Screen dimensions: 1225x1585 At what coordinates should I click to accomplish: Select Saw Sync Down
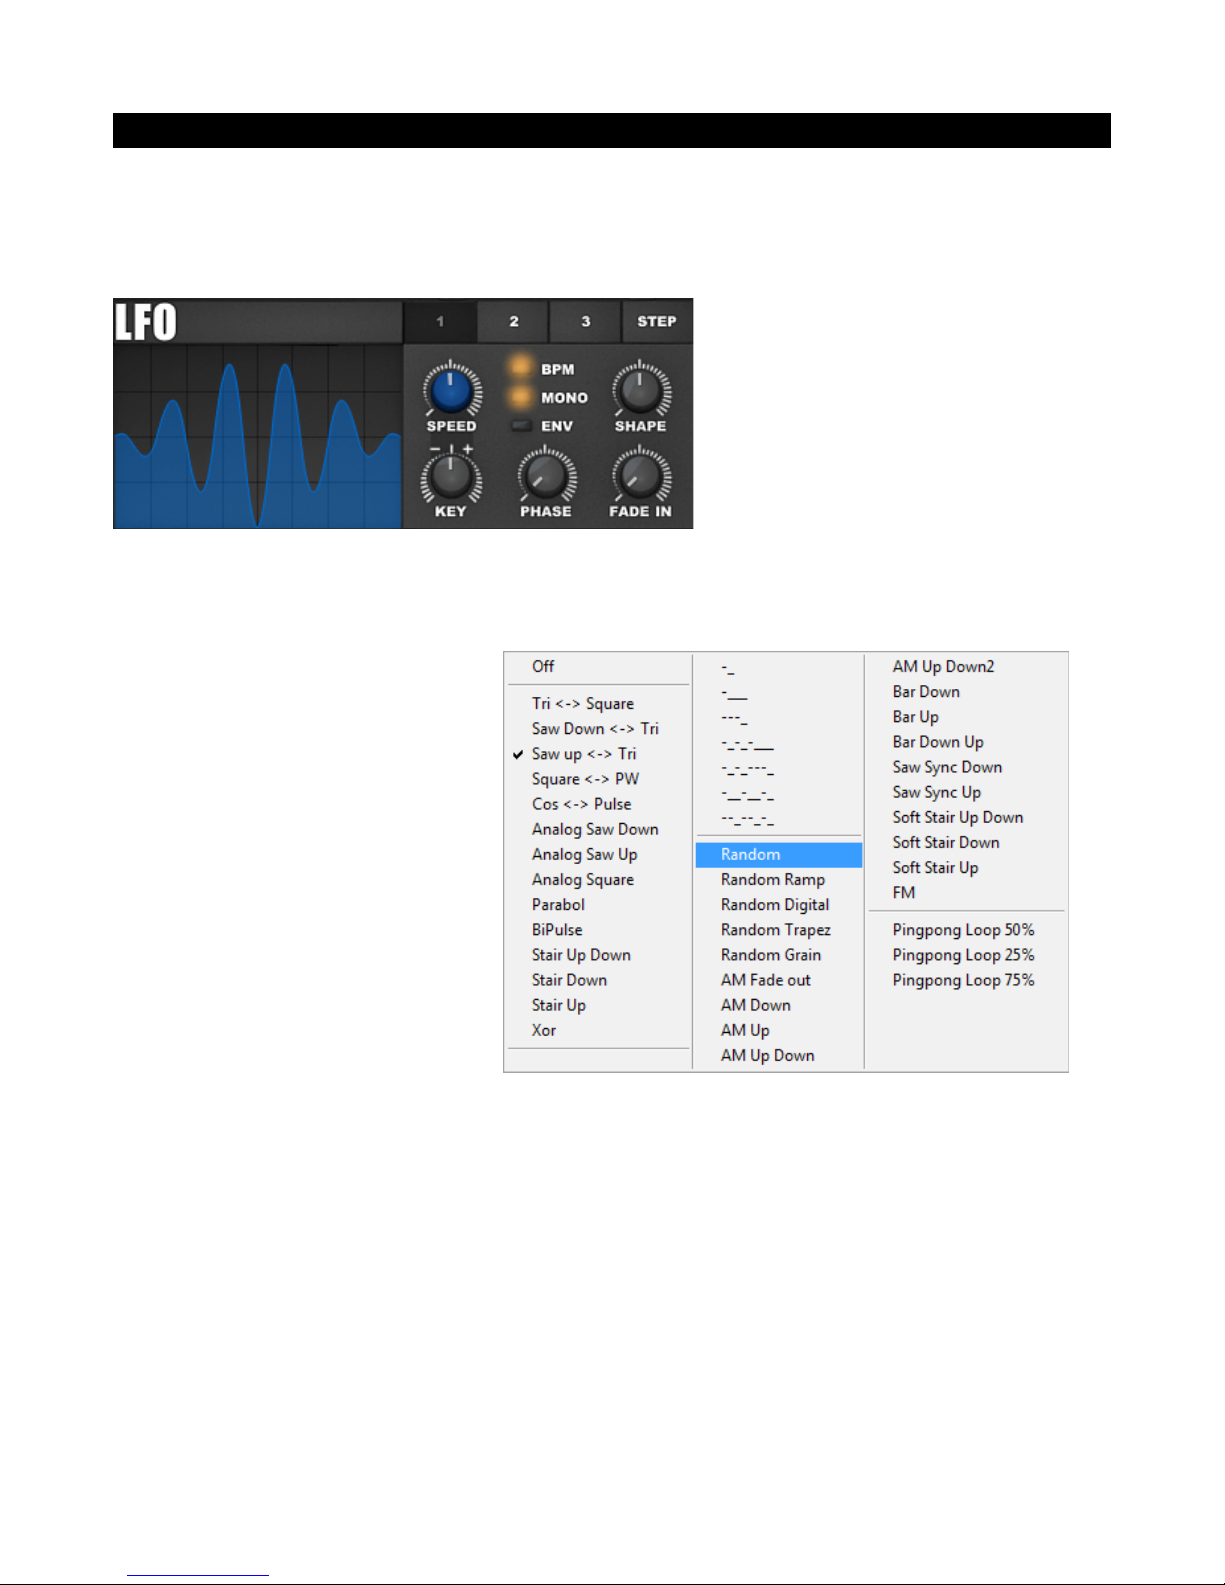pos(947,767)
